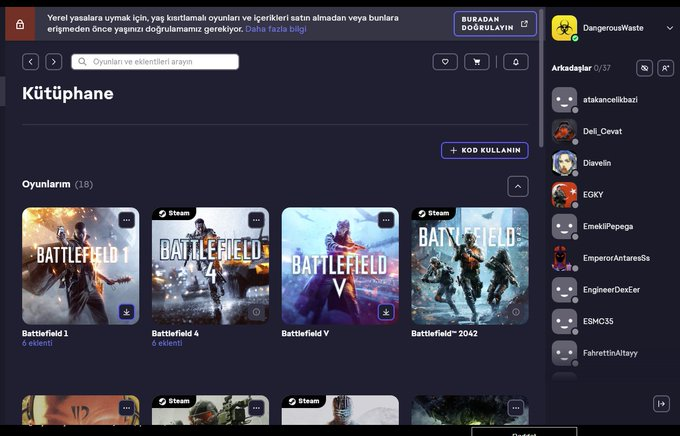680x436 pixels.
Task: Open the Battlefield V three-dot menu
Action: (386, 220)
